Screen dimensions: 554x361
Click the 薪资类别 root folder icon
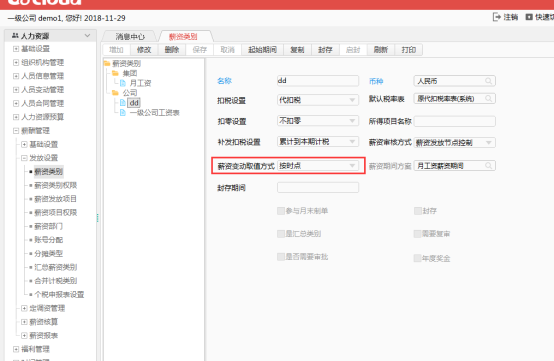(107, 64)
